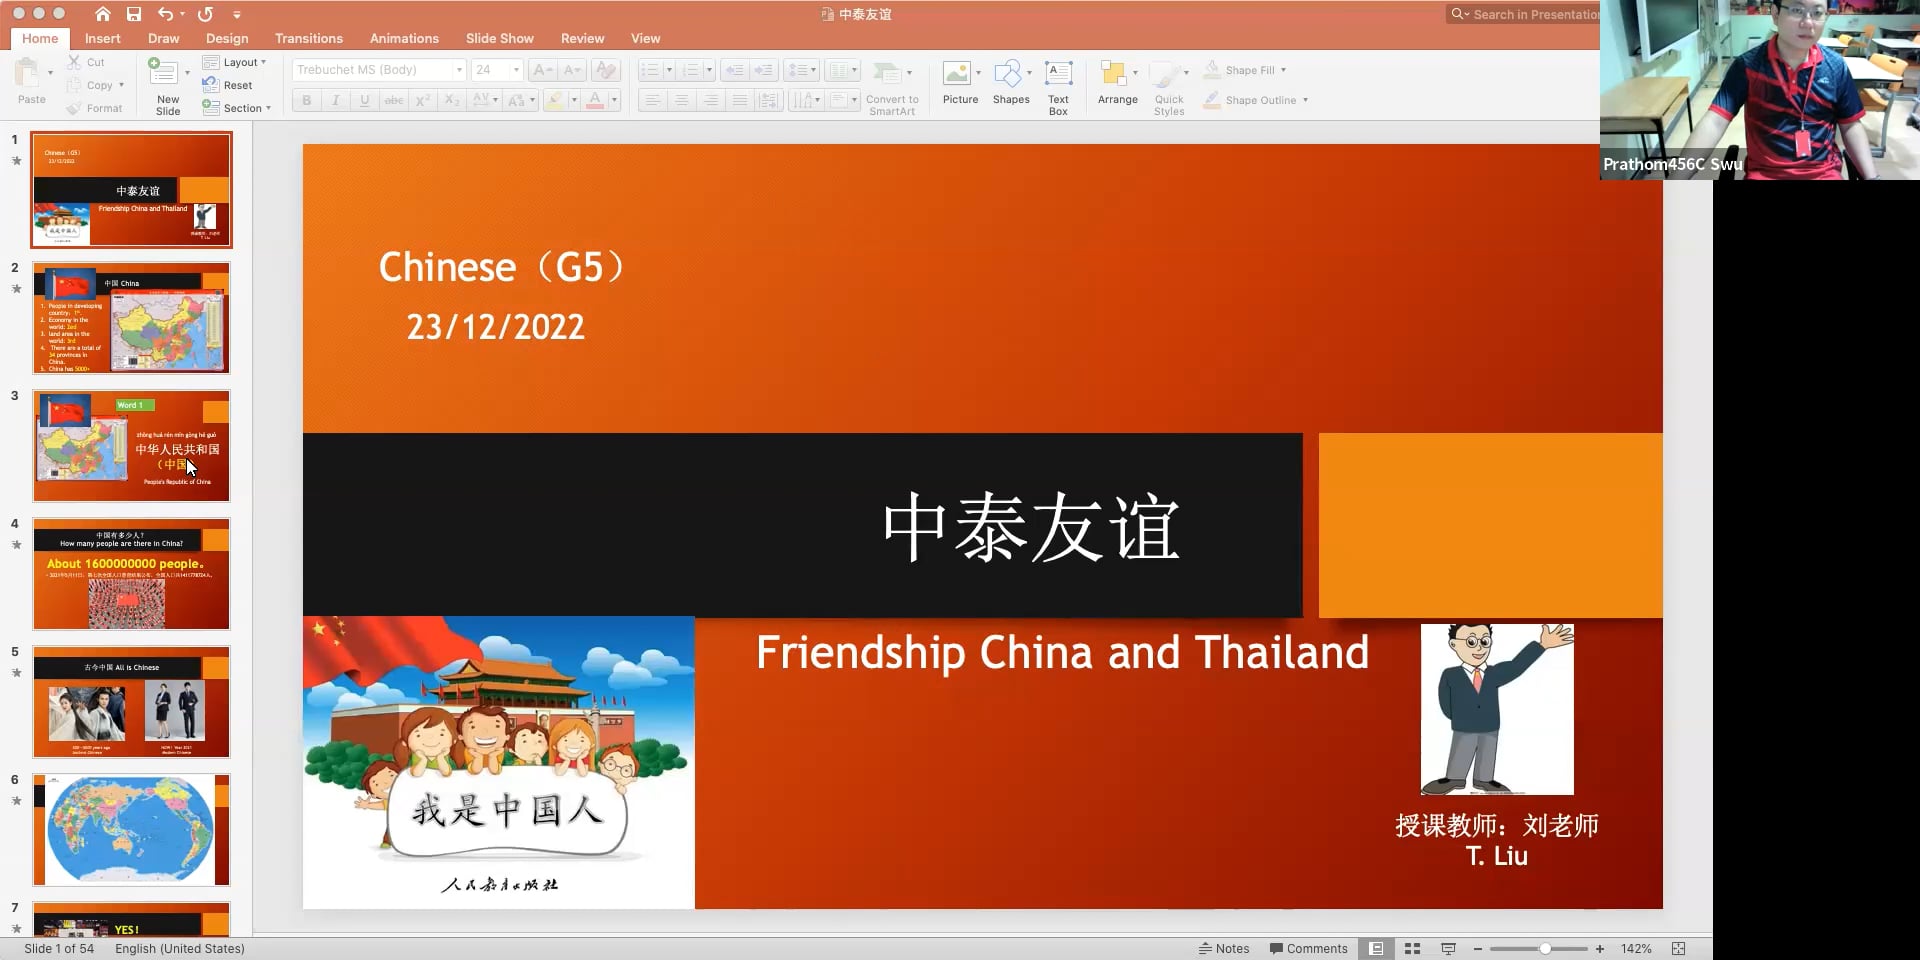Image resolution: width=1920 pixels, height=960 pixels.
Task: Switch to Normal view in status bar
Action: click(x=1376, y=948)
